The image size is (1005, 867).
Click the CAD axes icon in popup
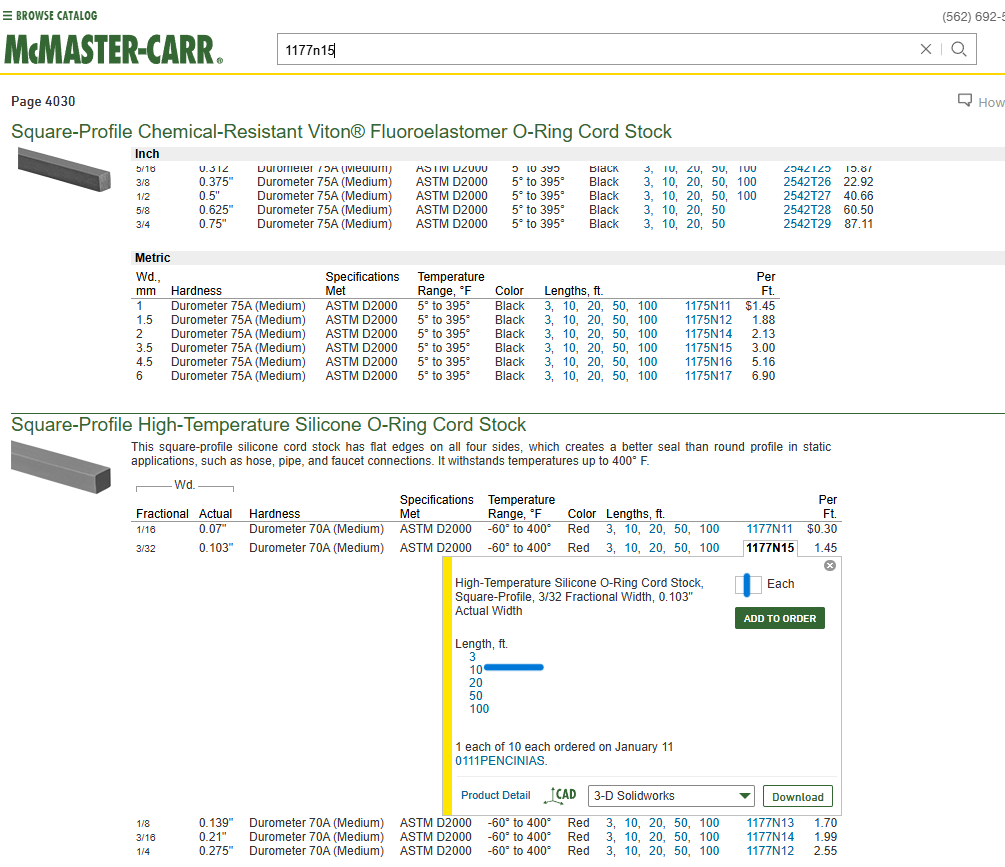click(x=560, y=796)
